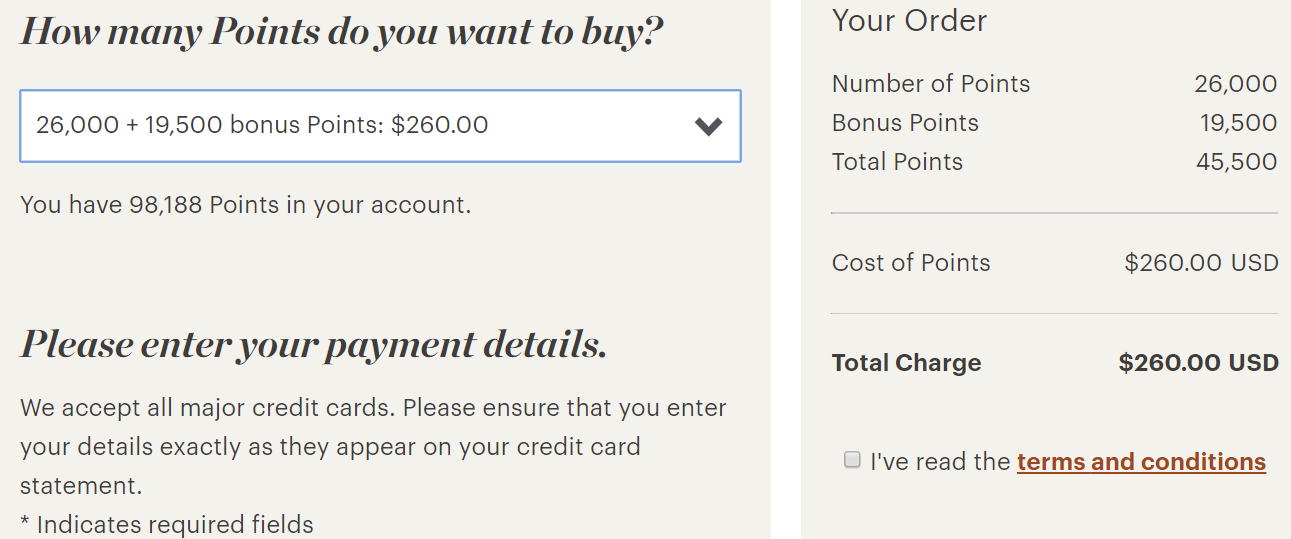Viewport: 1291px width, 539px height.
Task: Click the chevron arrow in Points selector
Action: click(708, 126)
